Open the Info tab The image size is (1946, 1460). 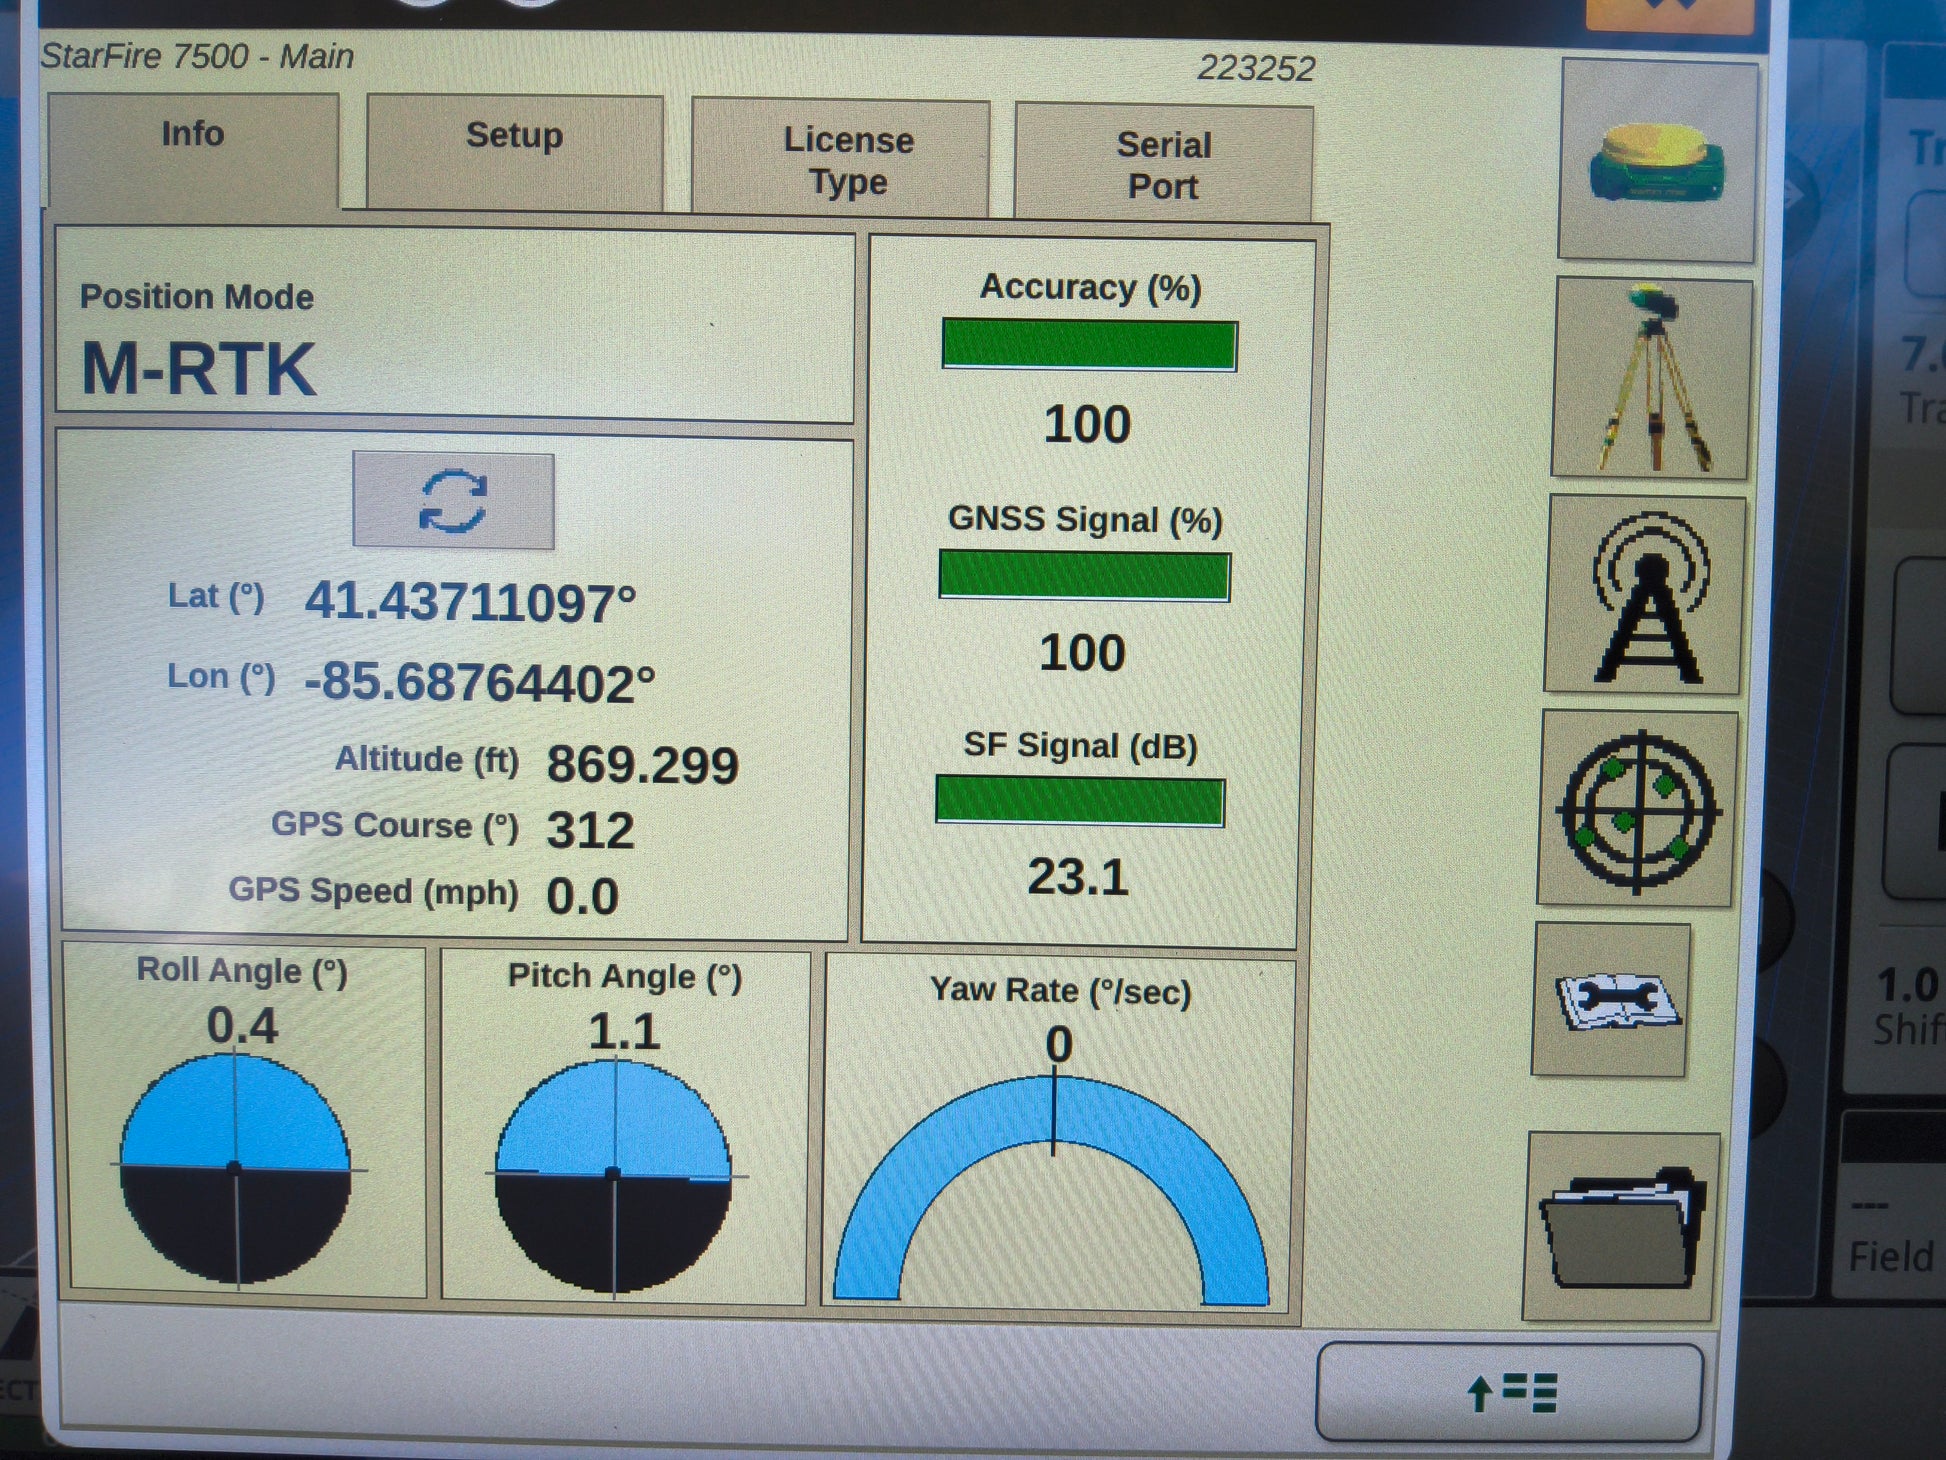193,150
